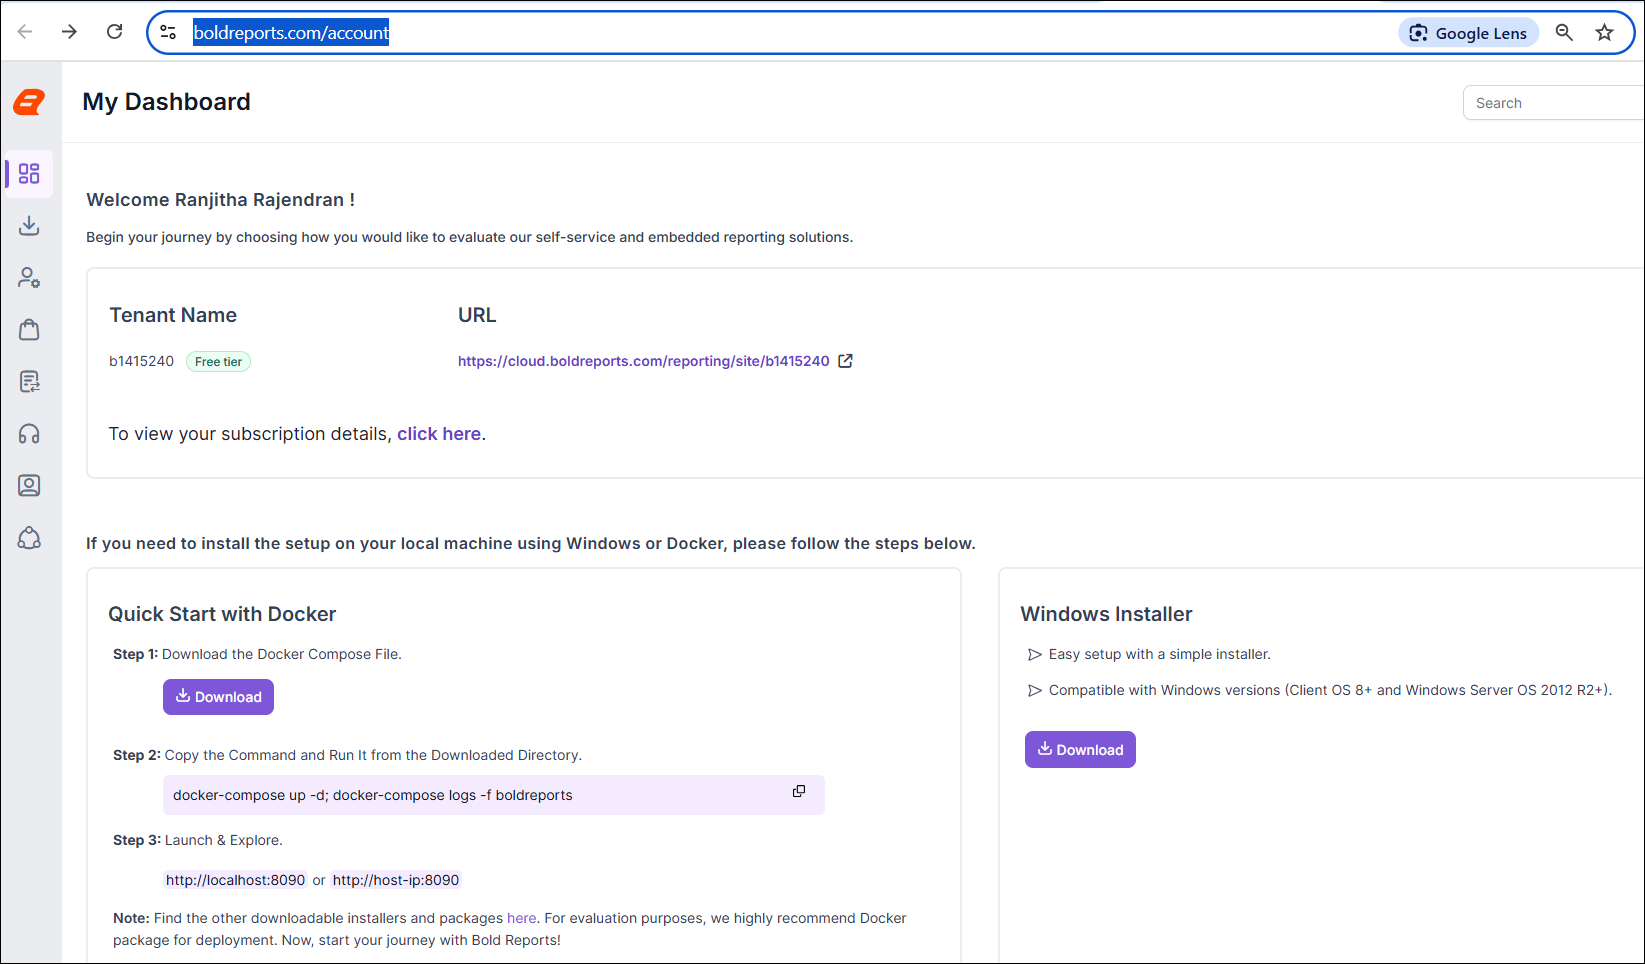Click the 'My Dashboard' heading
The image size is (1645, 964).
(x=166, y=102)
